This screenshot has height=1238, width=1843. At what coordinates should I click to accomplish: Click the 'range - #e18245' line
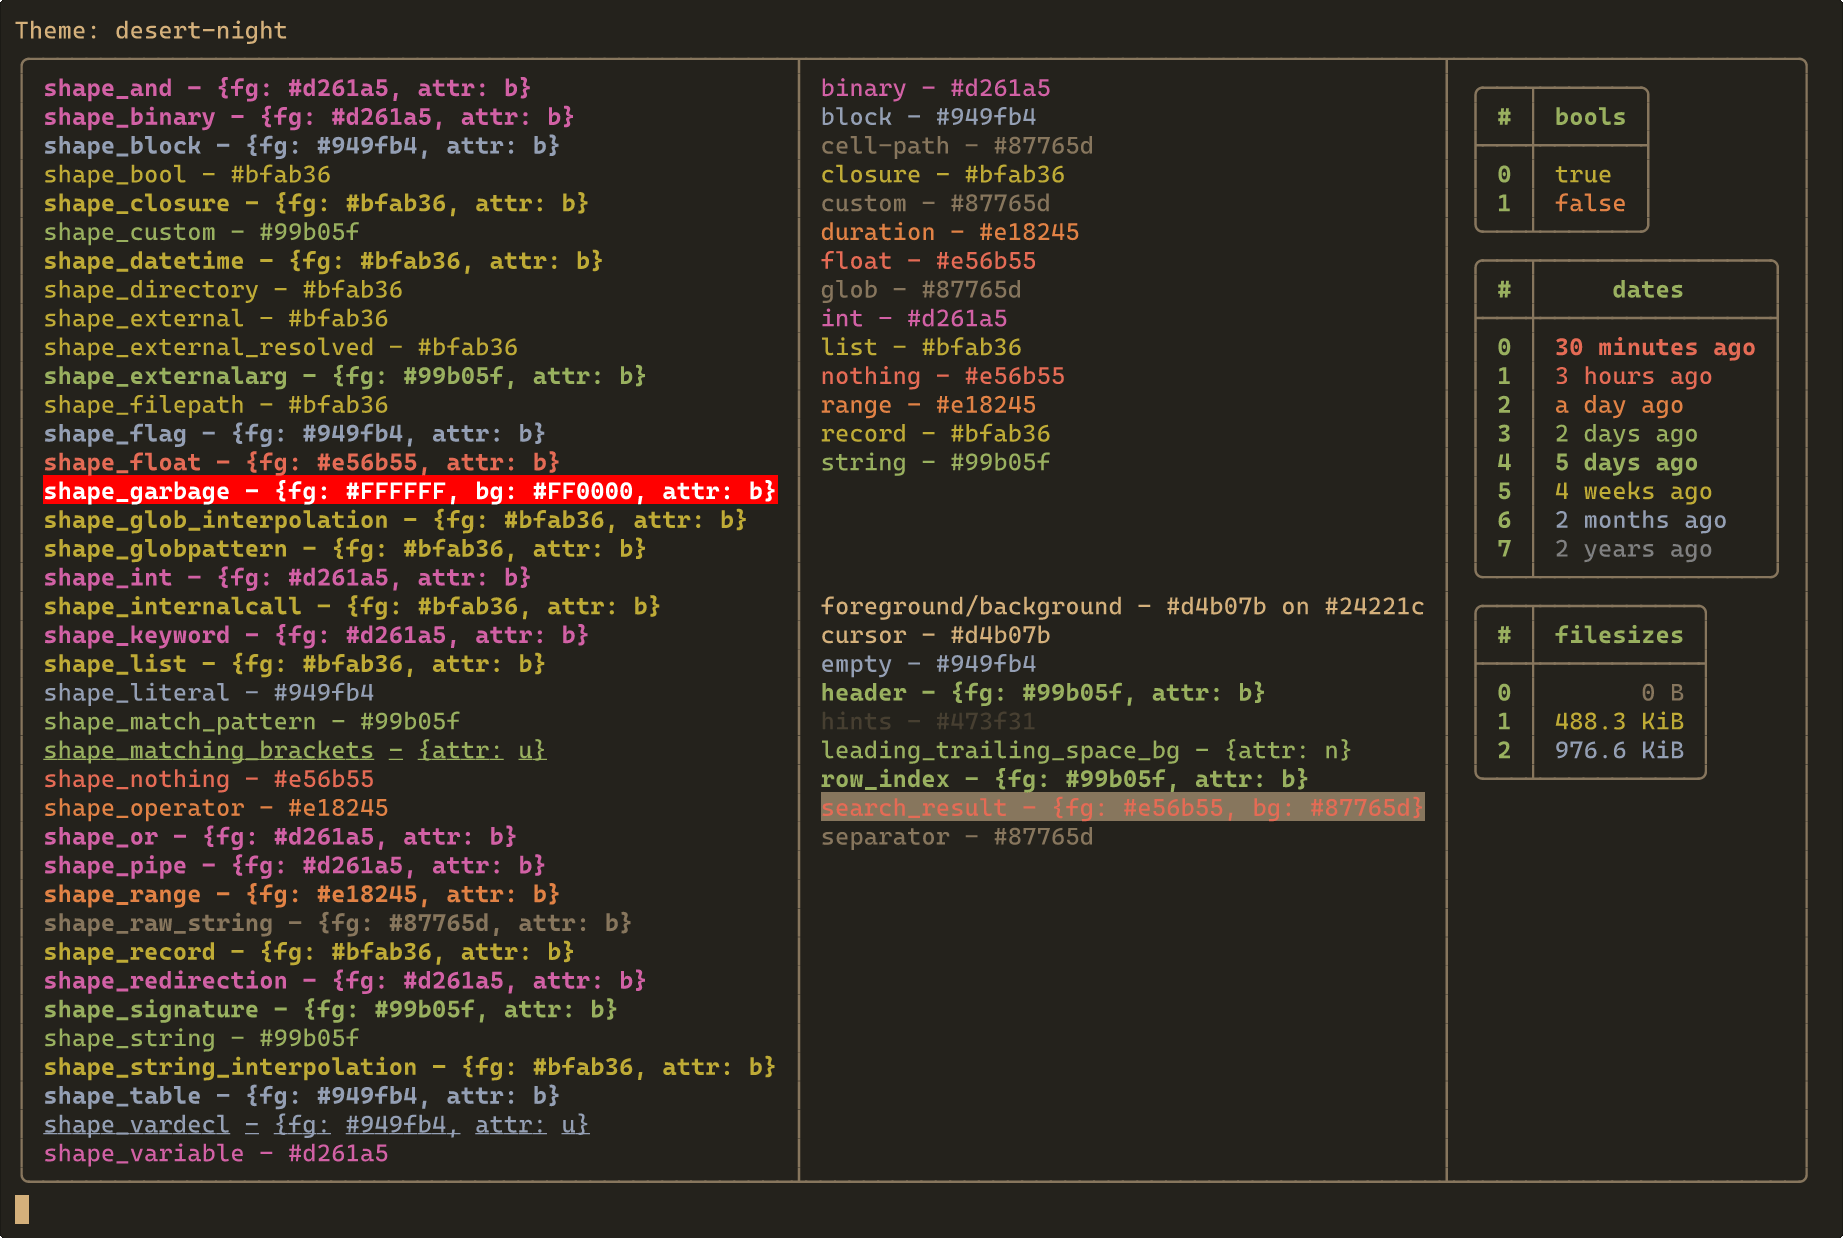928,406
